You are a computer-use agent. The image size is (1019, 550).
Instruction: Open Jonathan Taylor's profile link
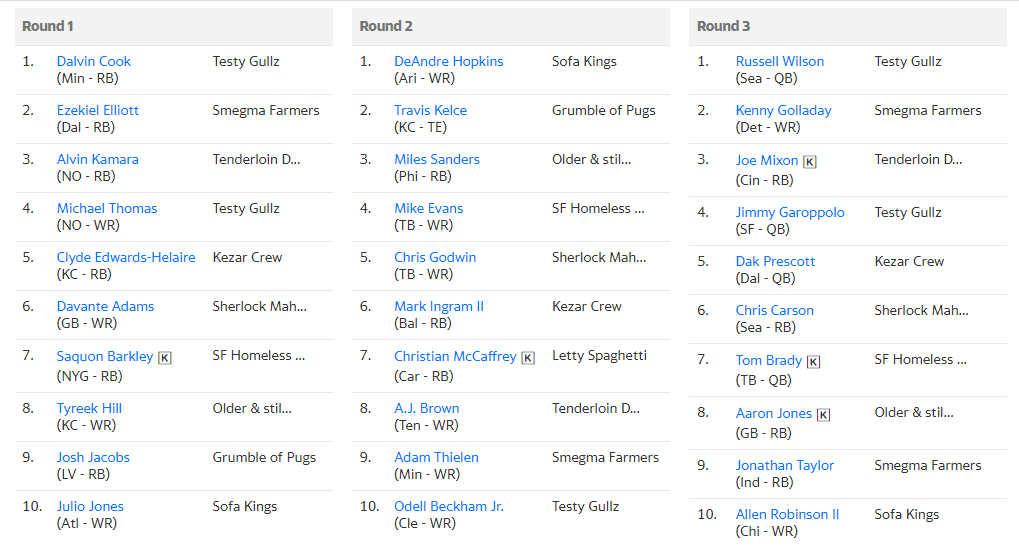point(785,465)
